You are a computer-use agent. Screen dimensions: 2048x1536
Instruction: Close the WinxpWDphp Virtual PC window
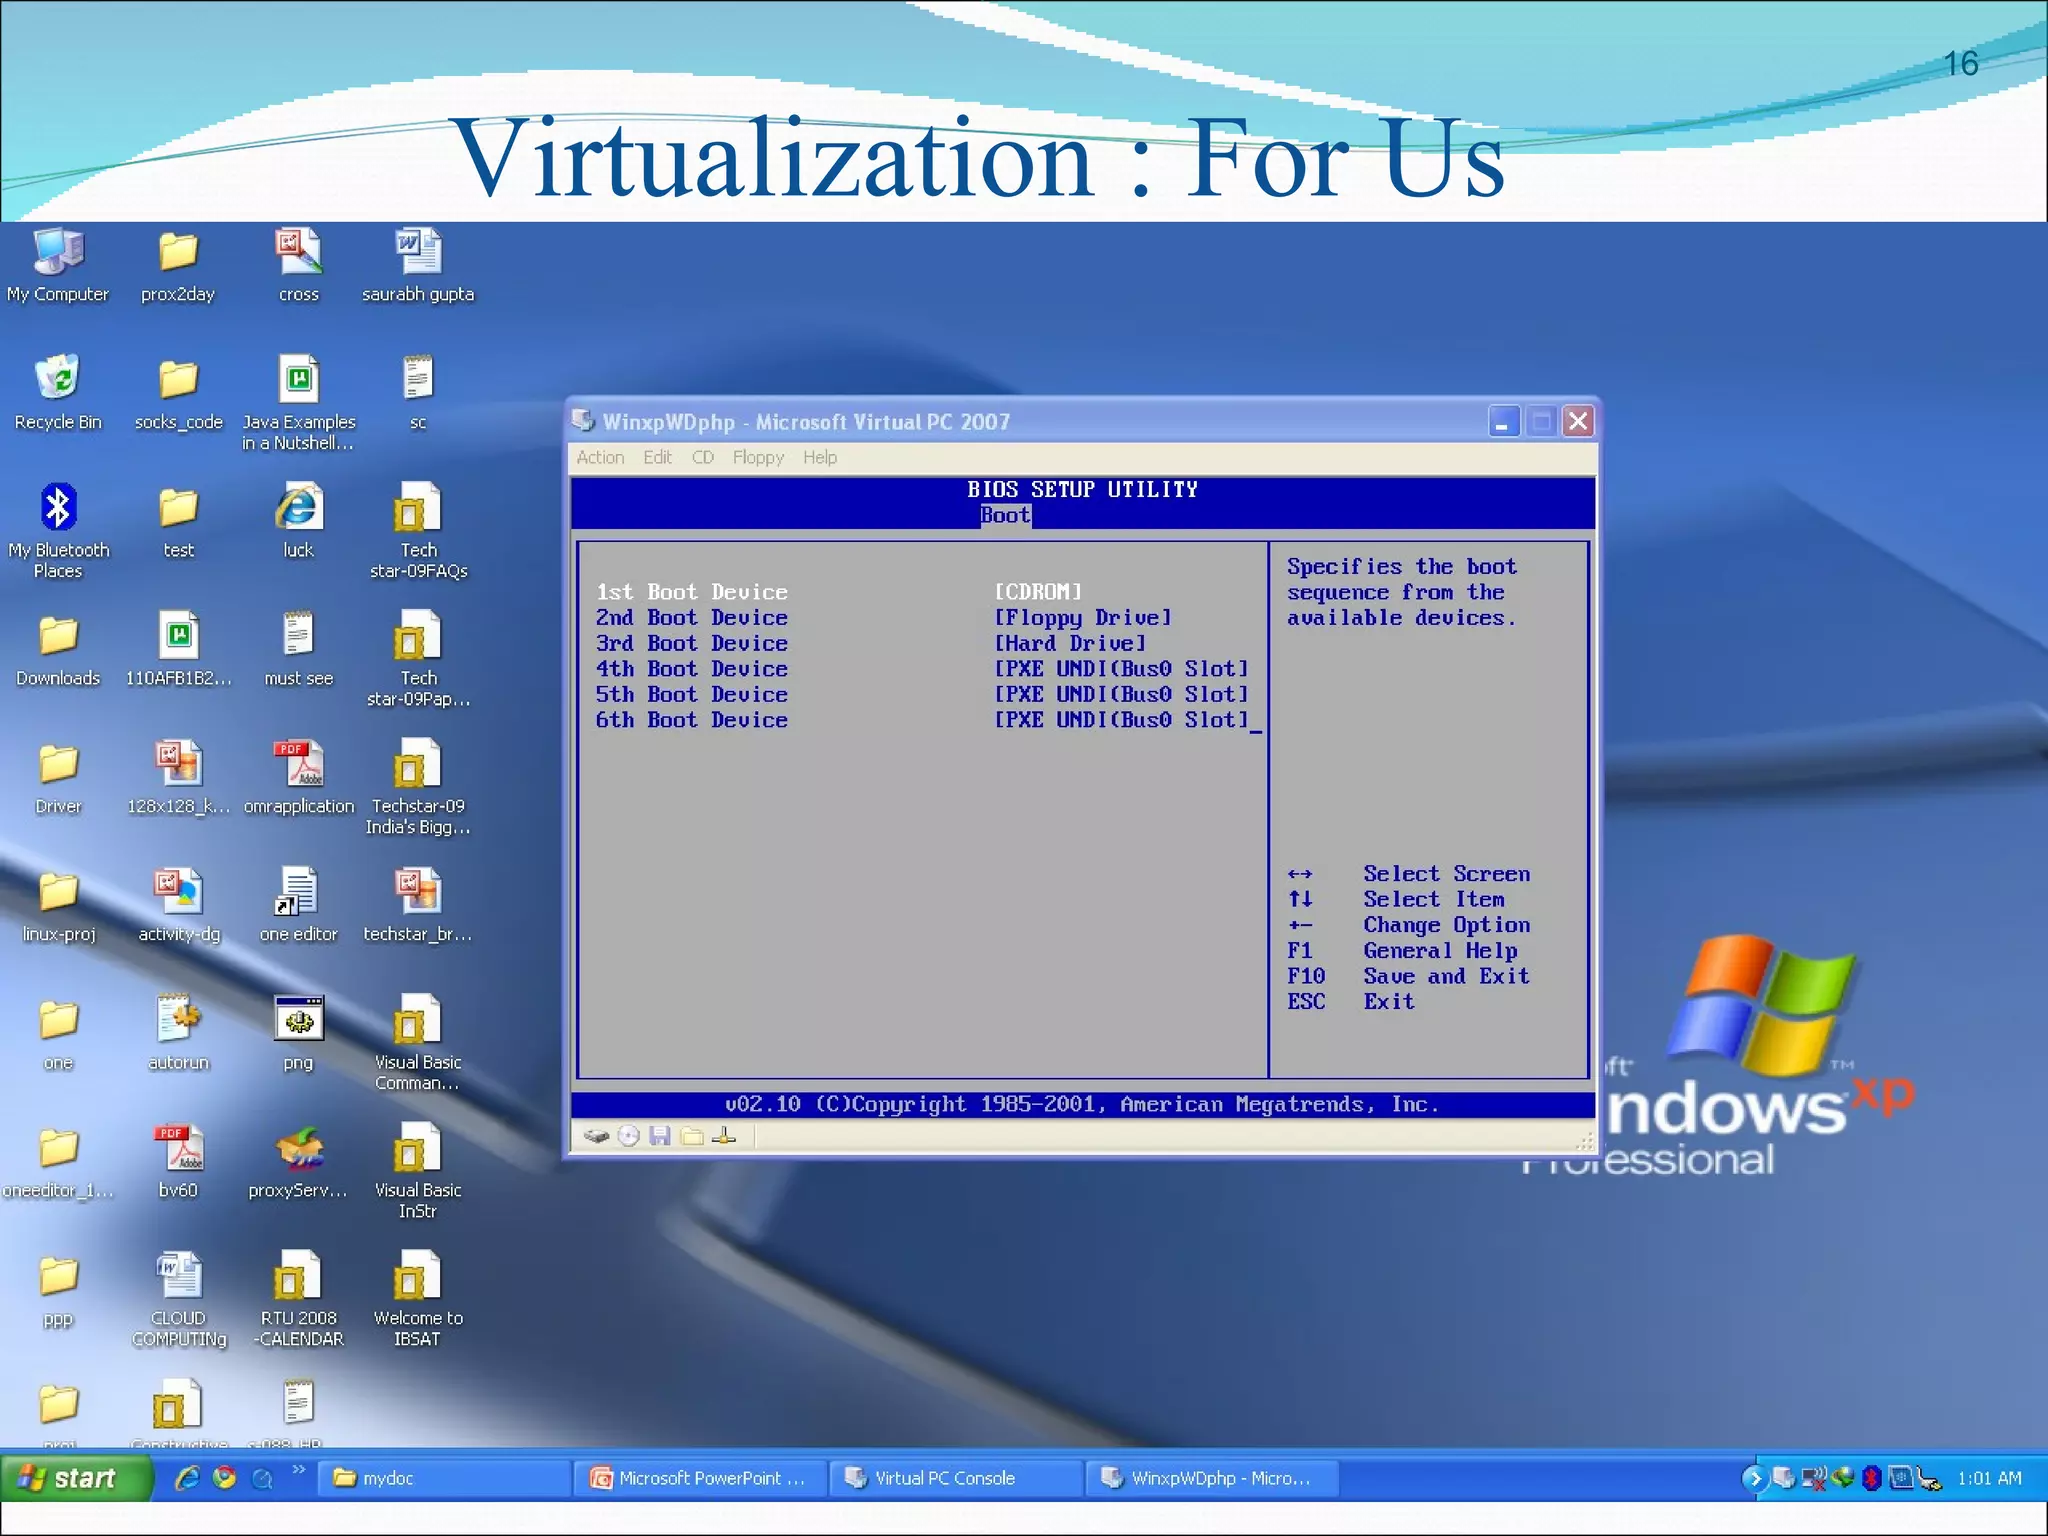(1578, 422)
